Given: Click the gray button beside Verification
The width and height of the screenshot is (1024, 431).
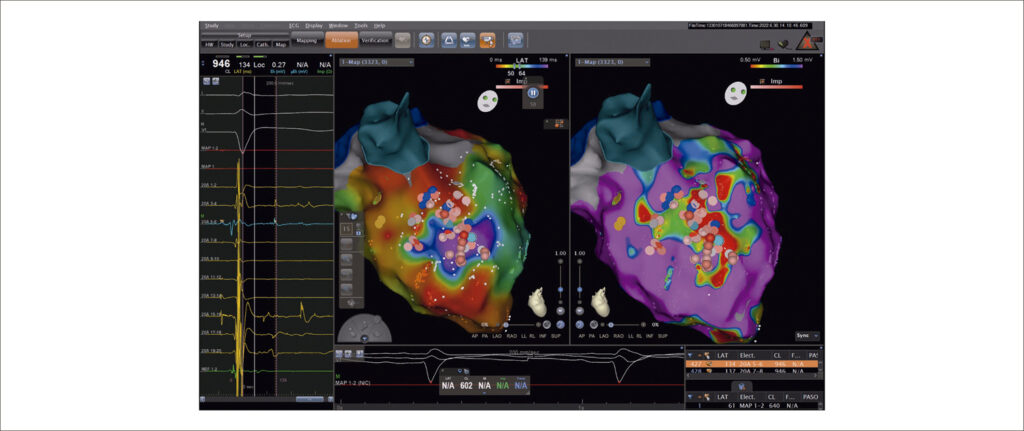Looking at the screenshot, I should pos(403,40).
